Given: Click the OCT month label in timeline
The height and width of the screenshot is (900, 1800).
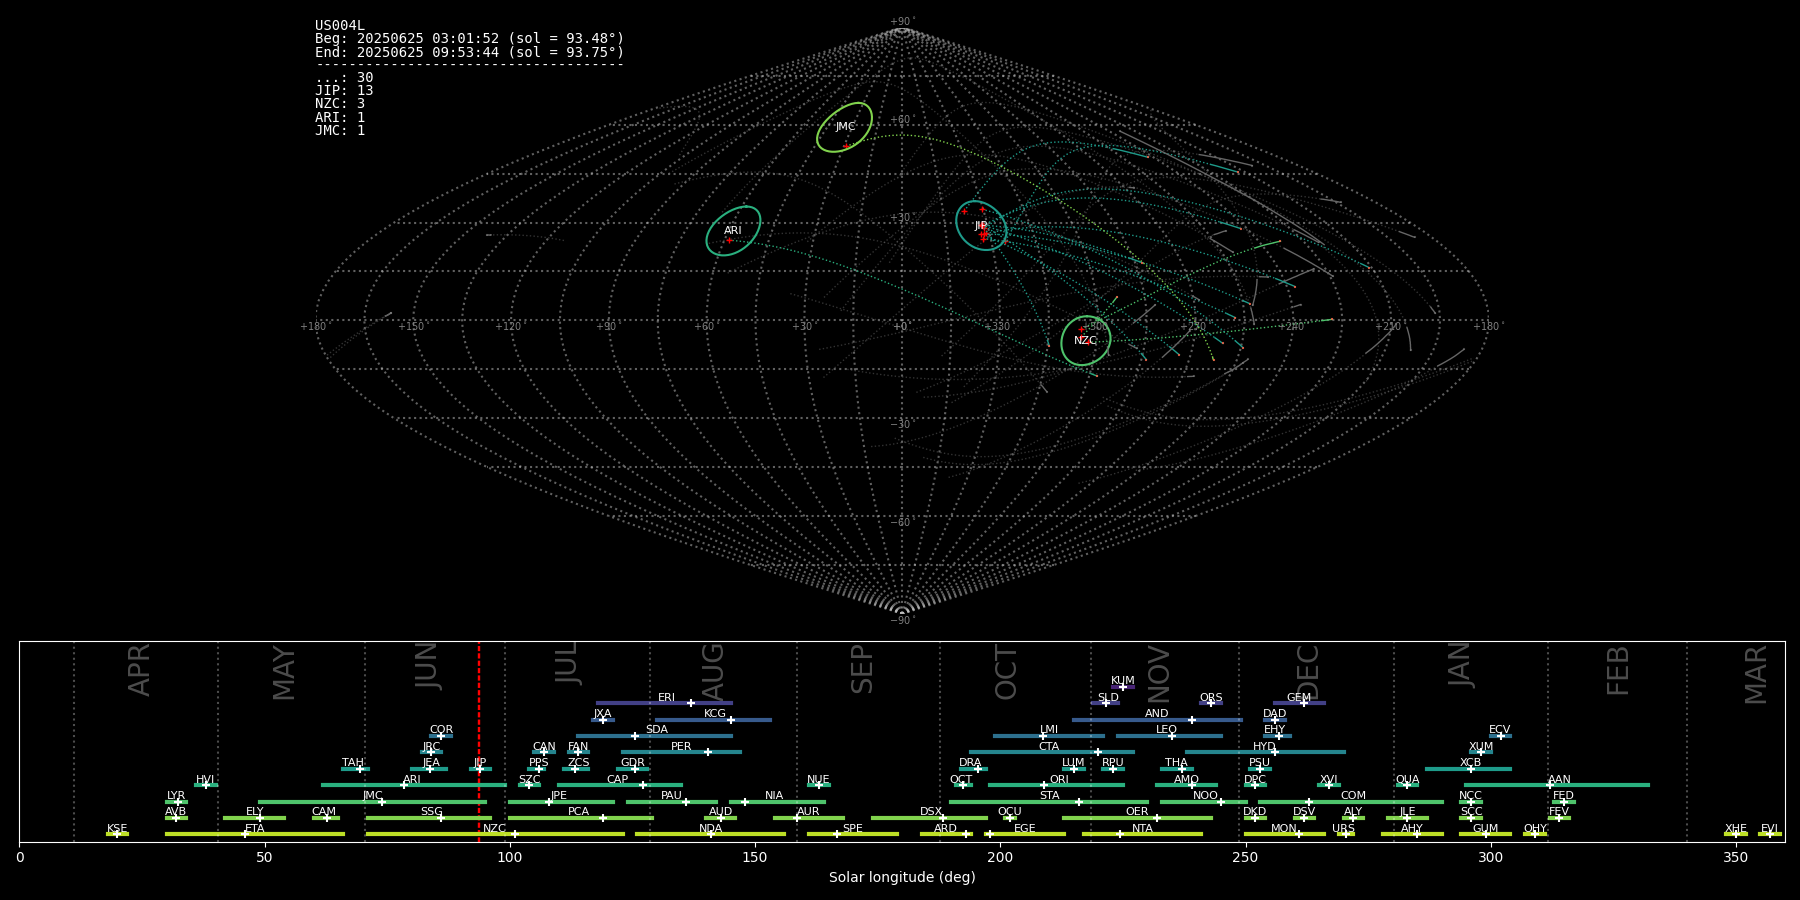Looking at the screenshot, I should tap(1006, 673).
